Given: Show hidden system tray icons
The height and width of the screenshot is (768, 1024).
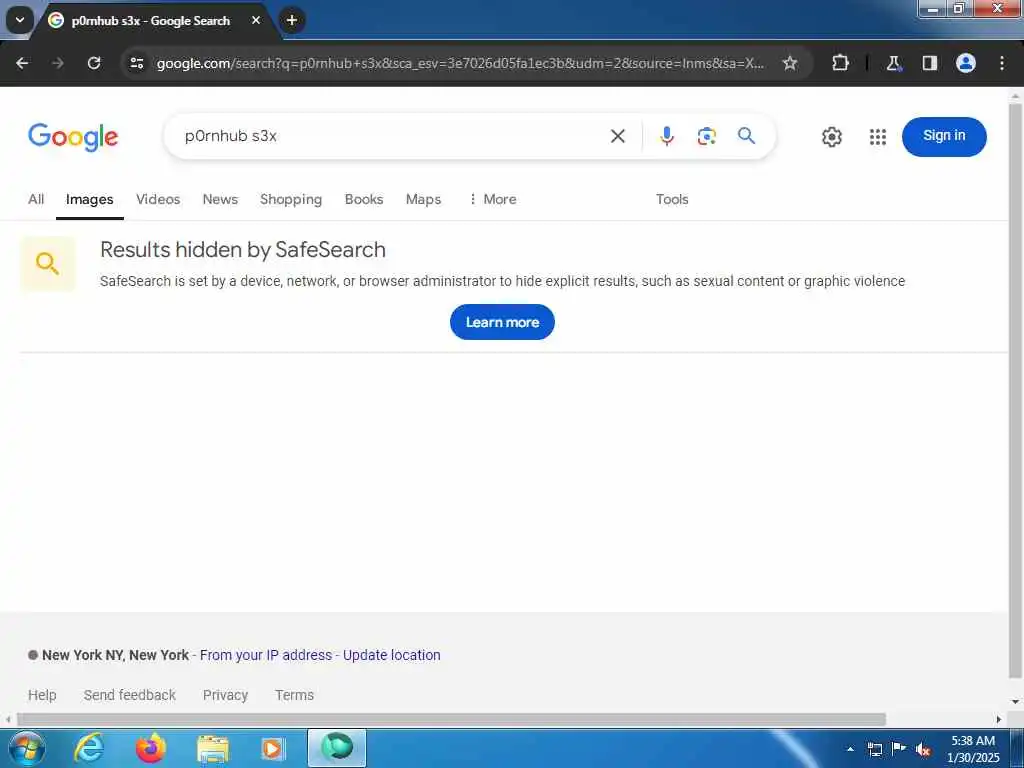Looking at the screenshot, I should tap(850, 749).
